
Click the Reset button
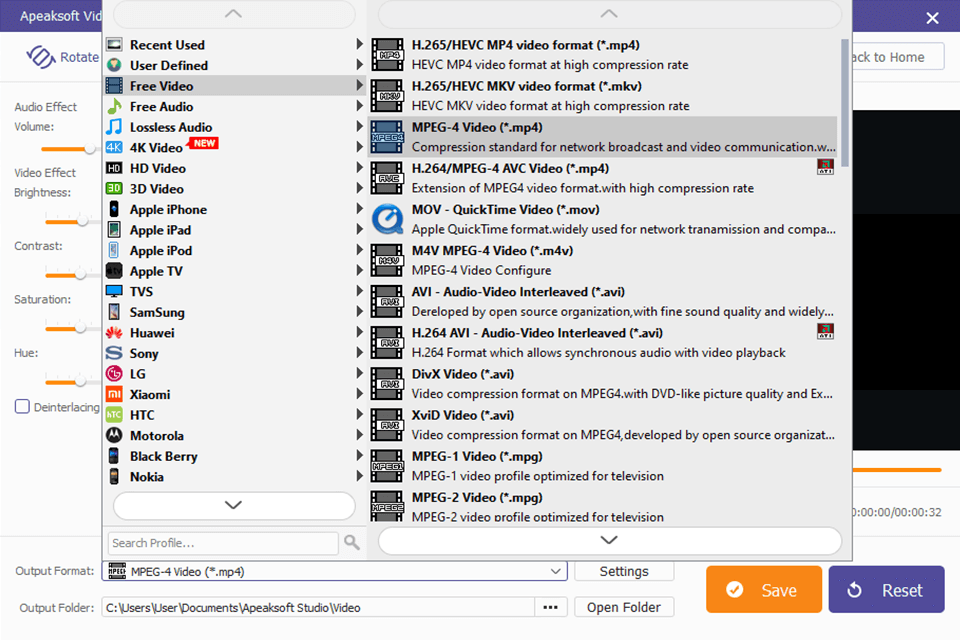886,589
